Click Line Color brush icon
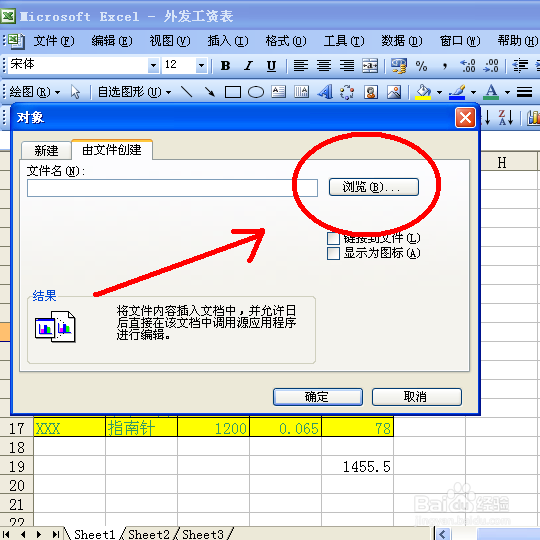The image size is (540, 540). (457, 92)
